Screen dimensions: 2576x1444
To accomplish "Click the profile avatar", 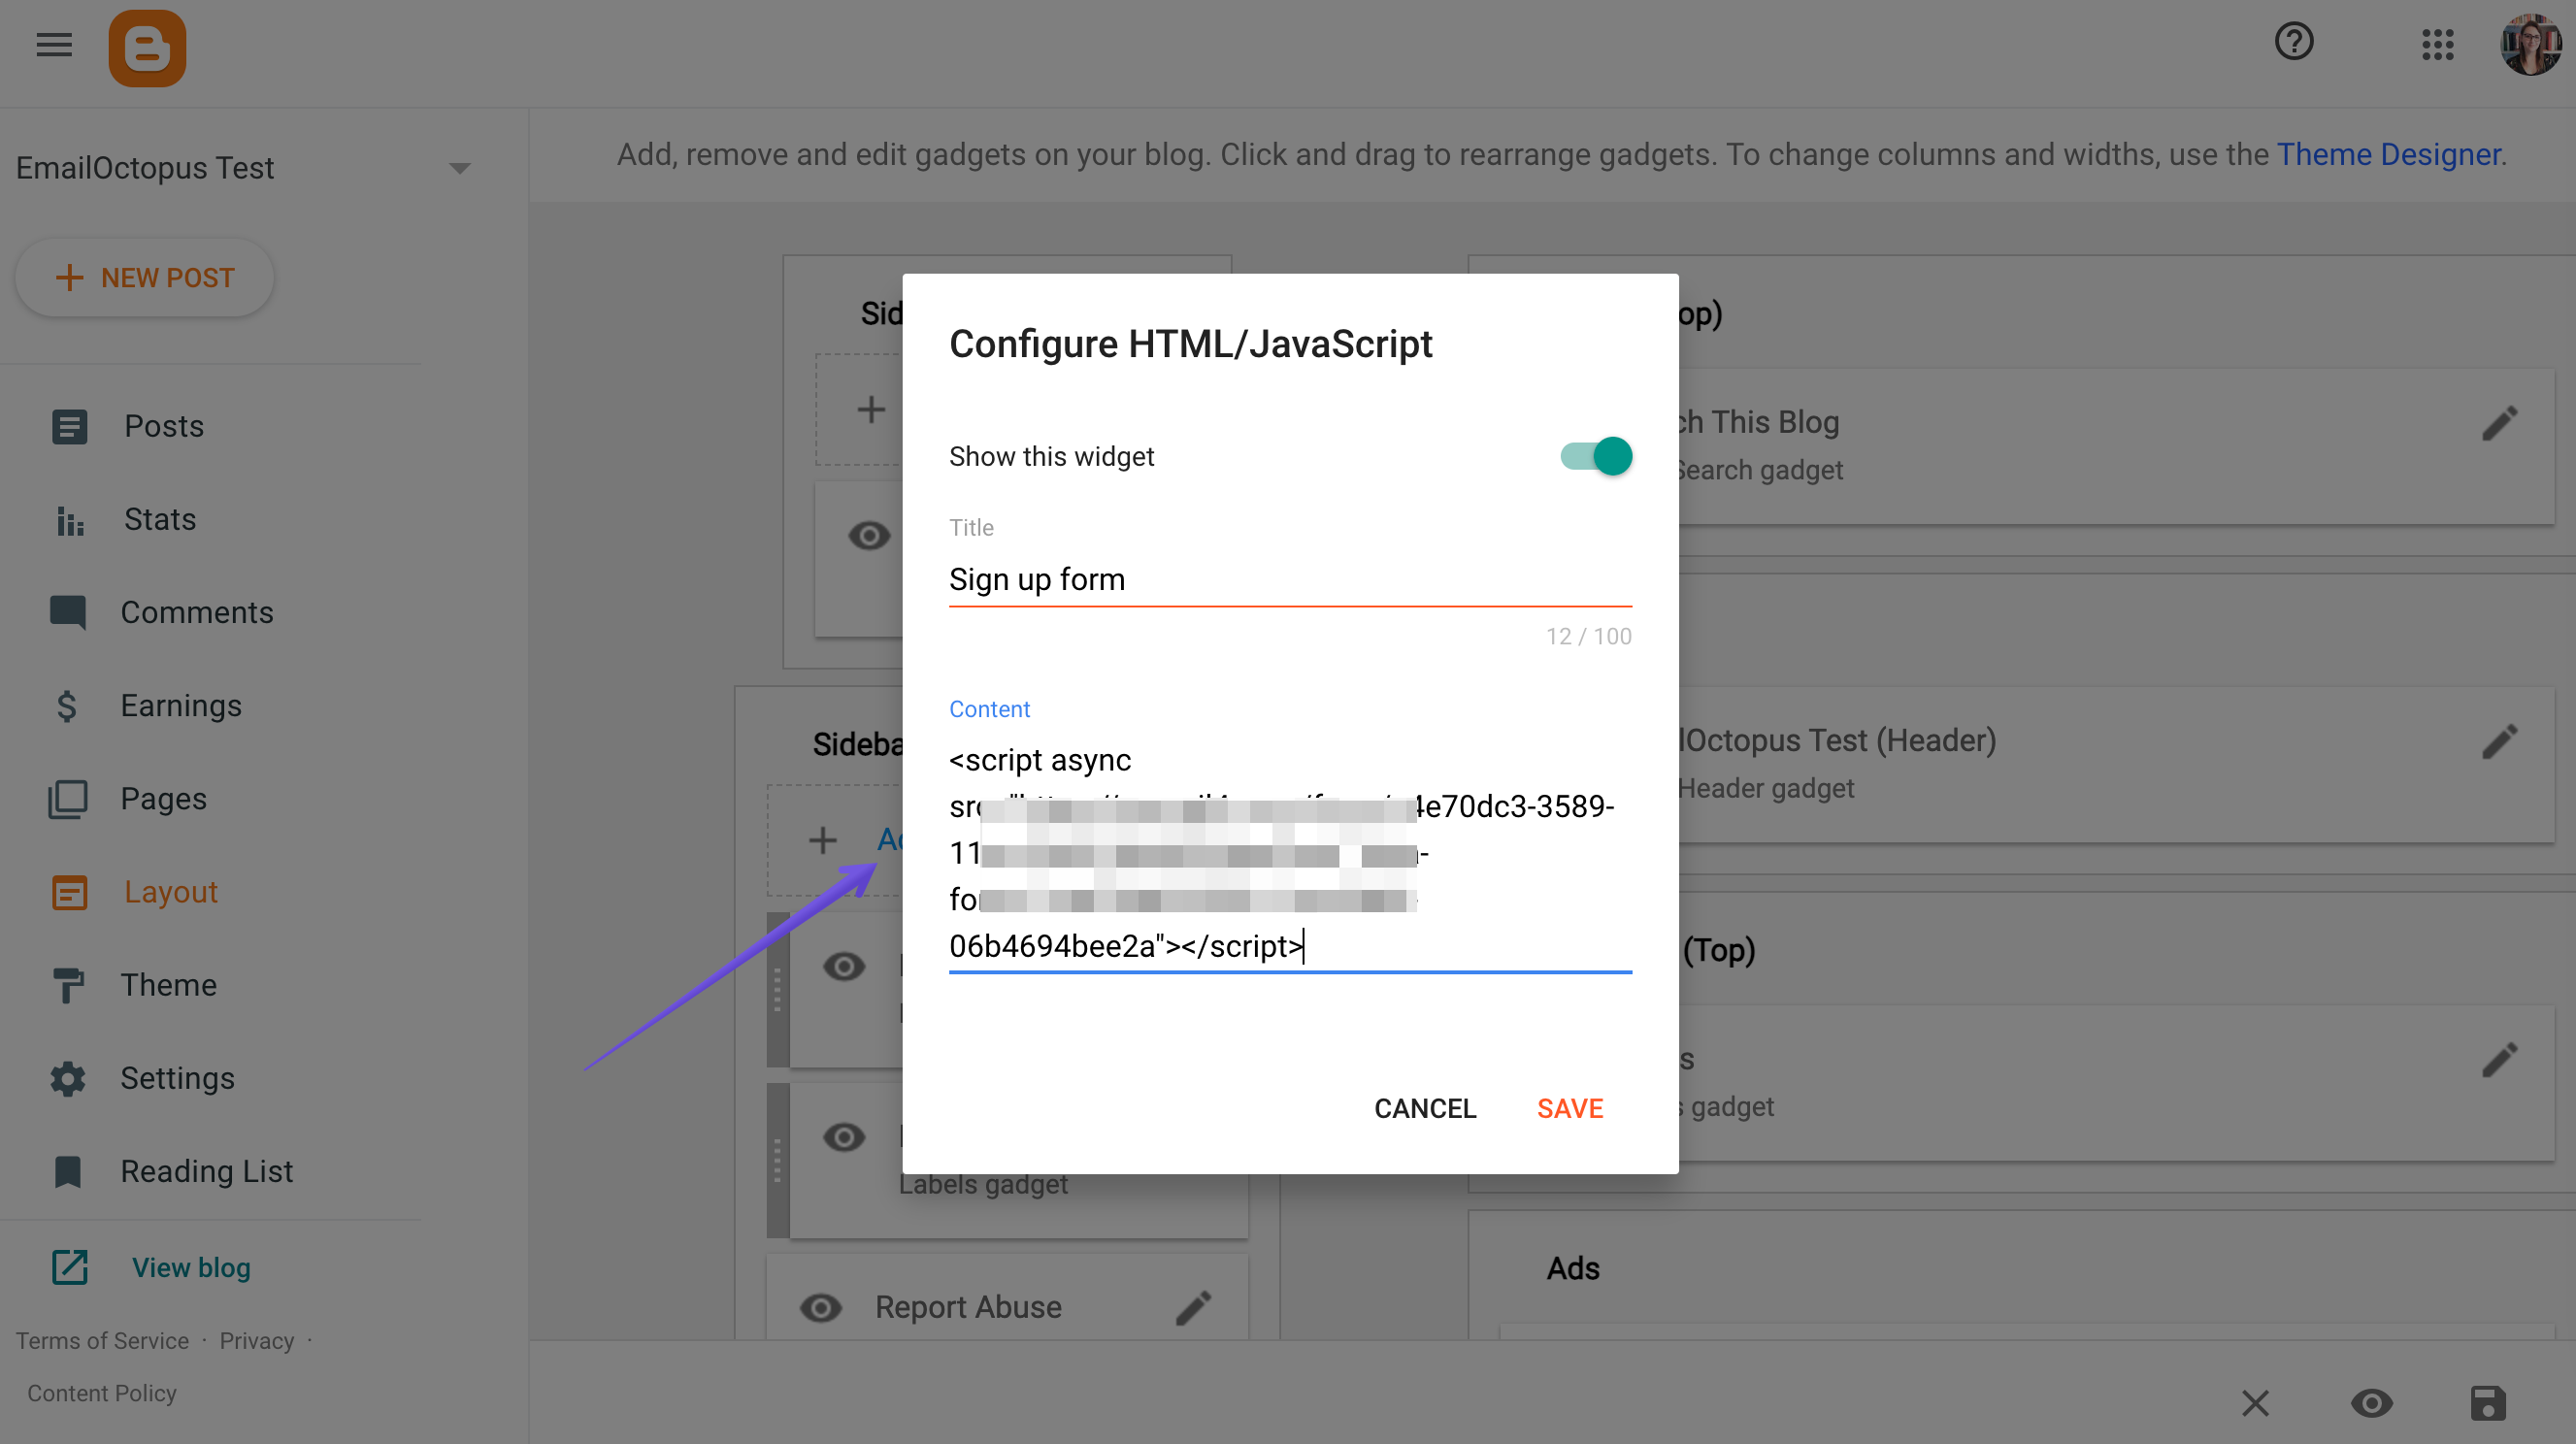I will pos(2529,45).
